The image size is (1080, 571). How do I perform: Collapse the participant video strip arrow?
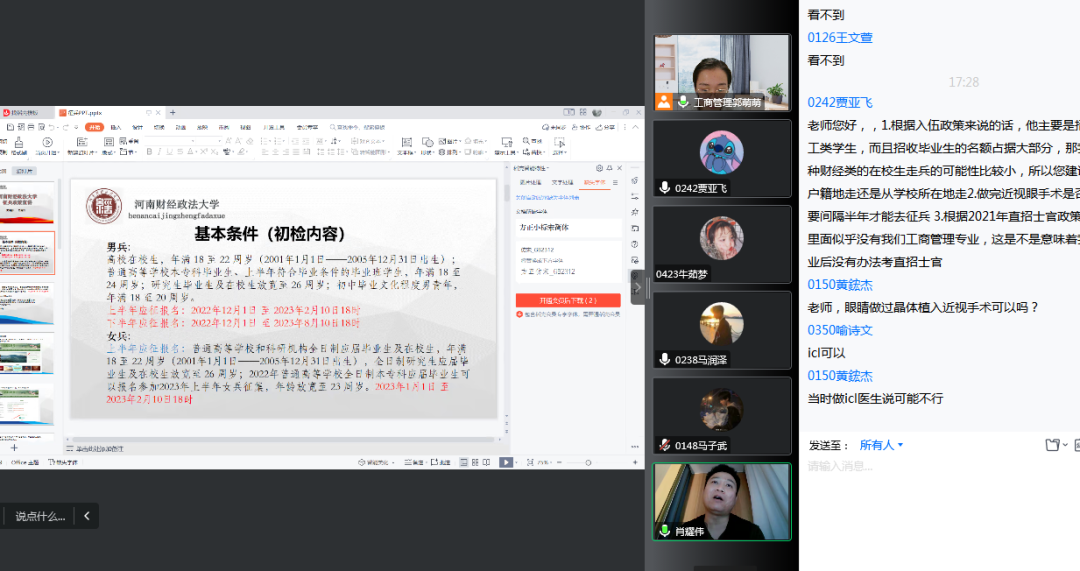tap(638, 287)
